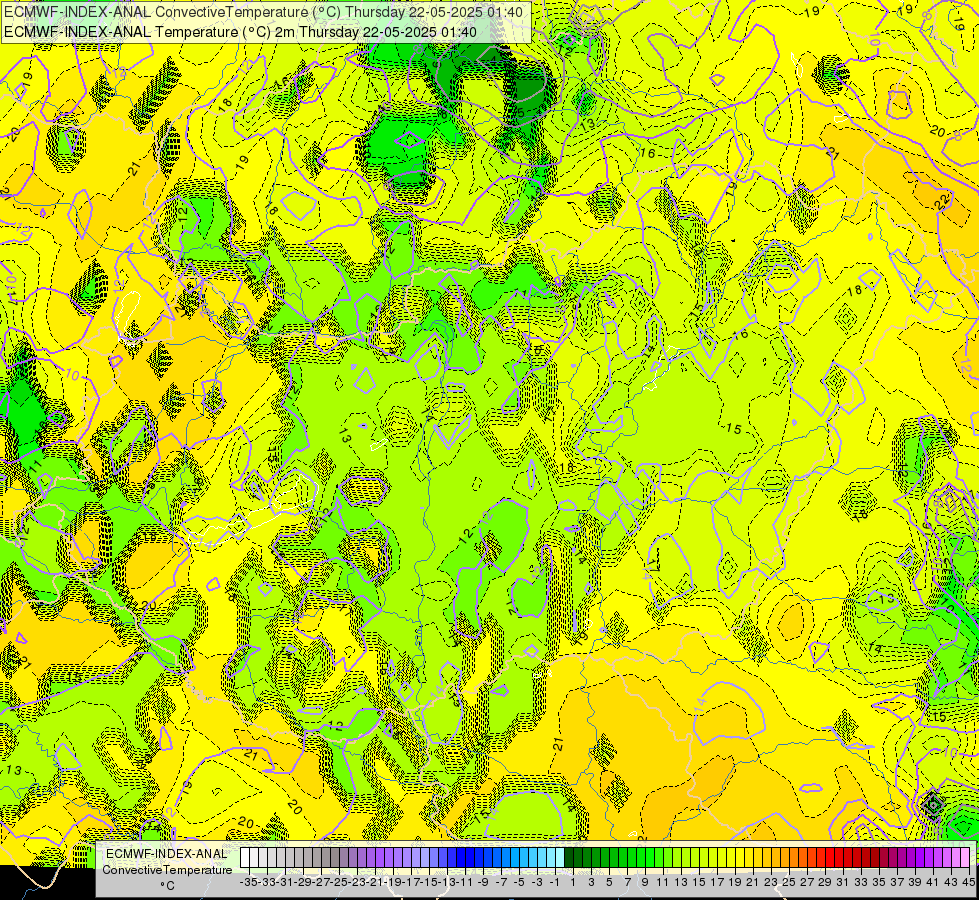This screenshot has width=979, height=900.
Task: Select the darkest green legend swatch above 1
Action: point(569,858)
